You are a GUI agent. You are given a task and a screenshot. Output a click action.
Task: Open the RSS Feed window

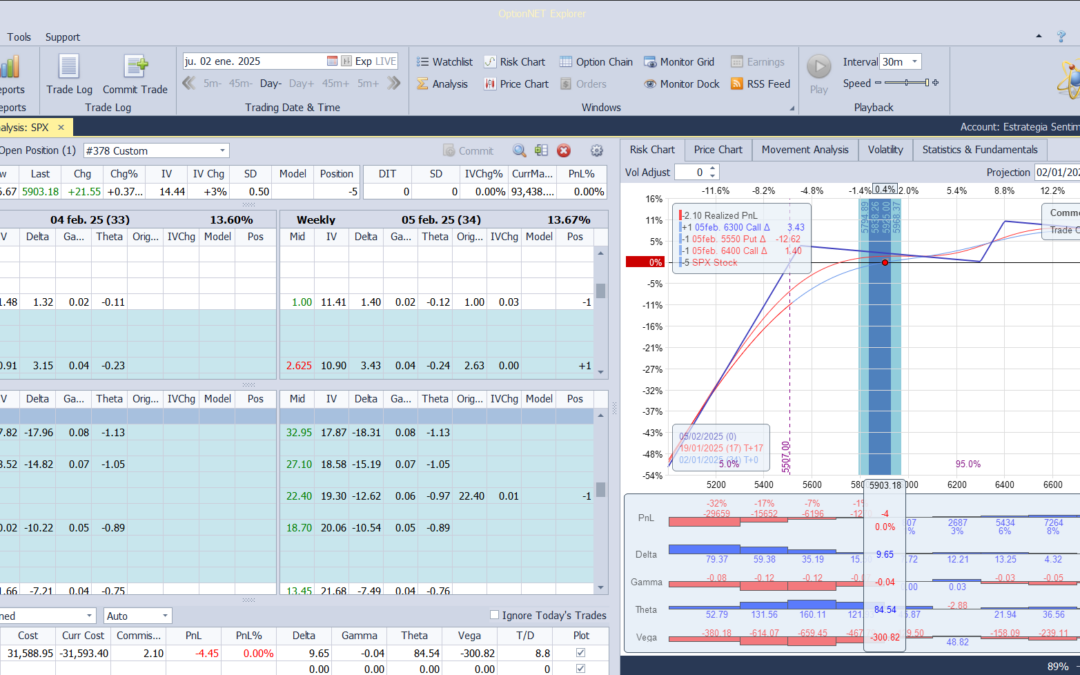tap(760, 84)
